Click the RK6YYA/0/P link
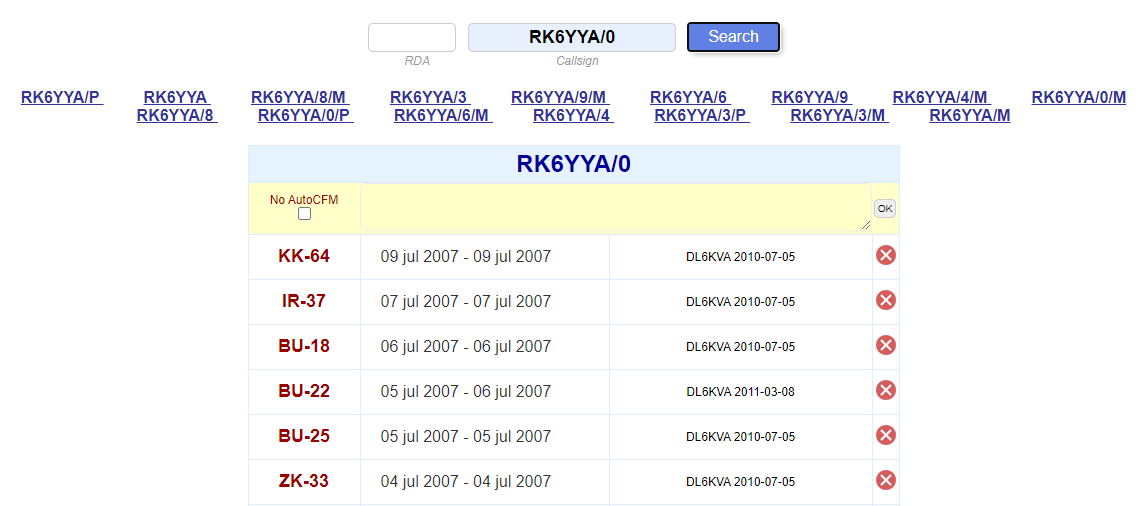 [304, 115]
